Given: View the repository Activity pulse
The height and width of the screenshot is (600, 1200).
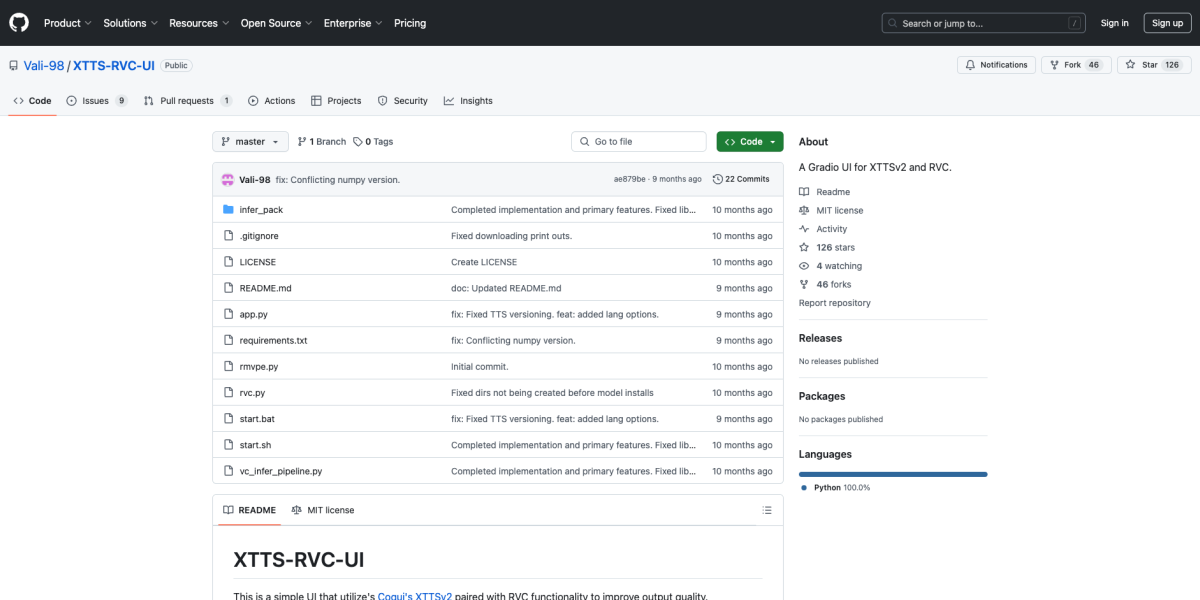Looking at the screenshot, I should [x=830, y=228].
